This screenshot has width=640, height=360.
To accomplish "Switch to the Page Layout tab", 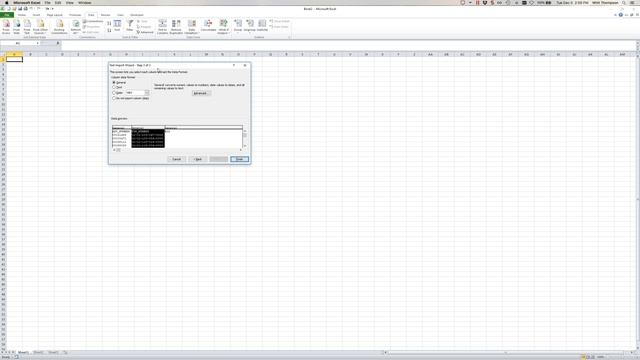I will pos(55,15).
